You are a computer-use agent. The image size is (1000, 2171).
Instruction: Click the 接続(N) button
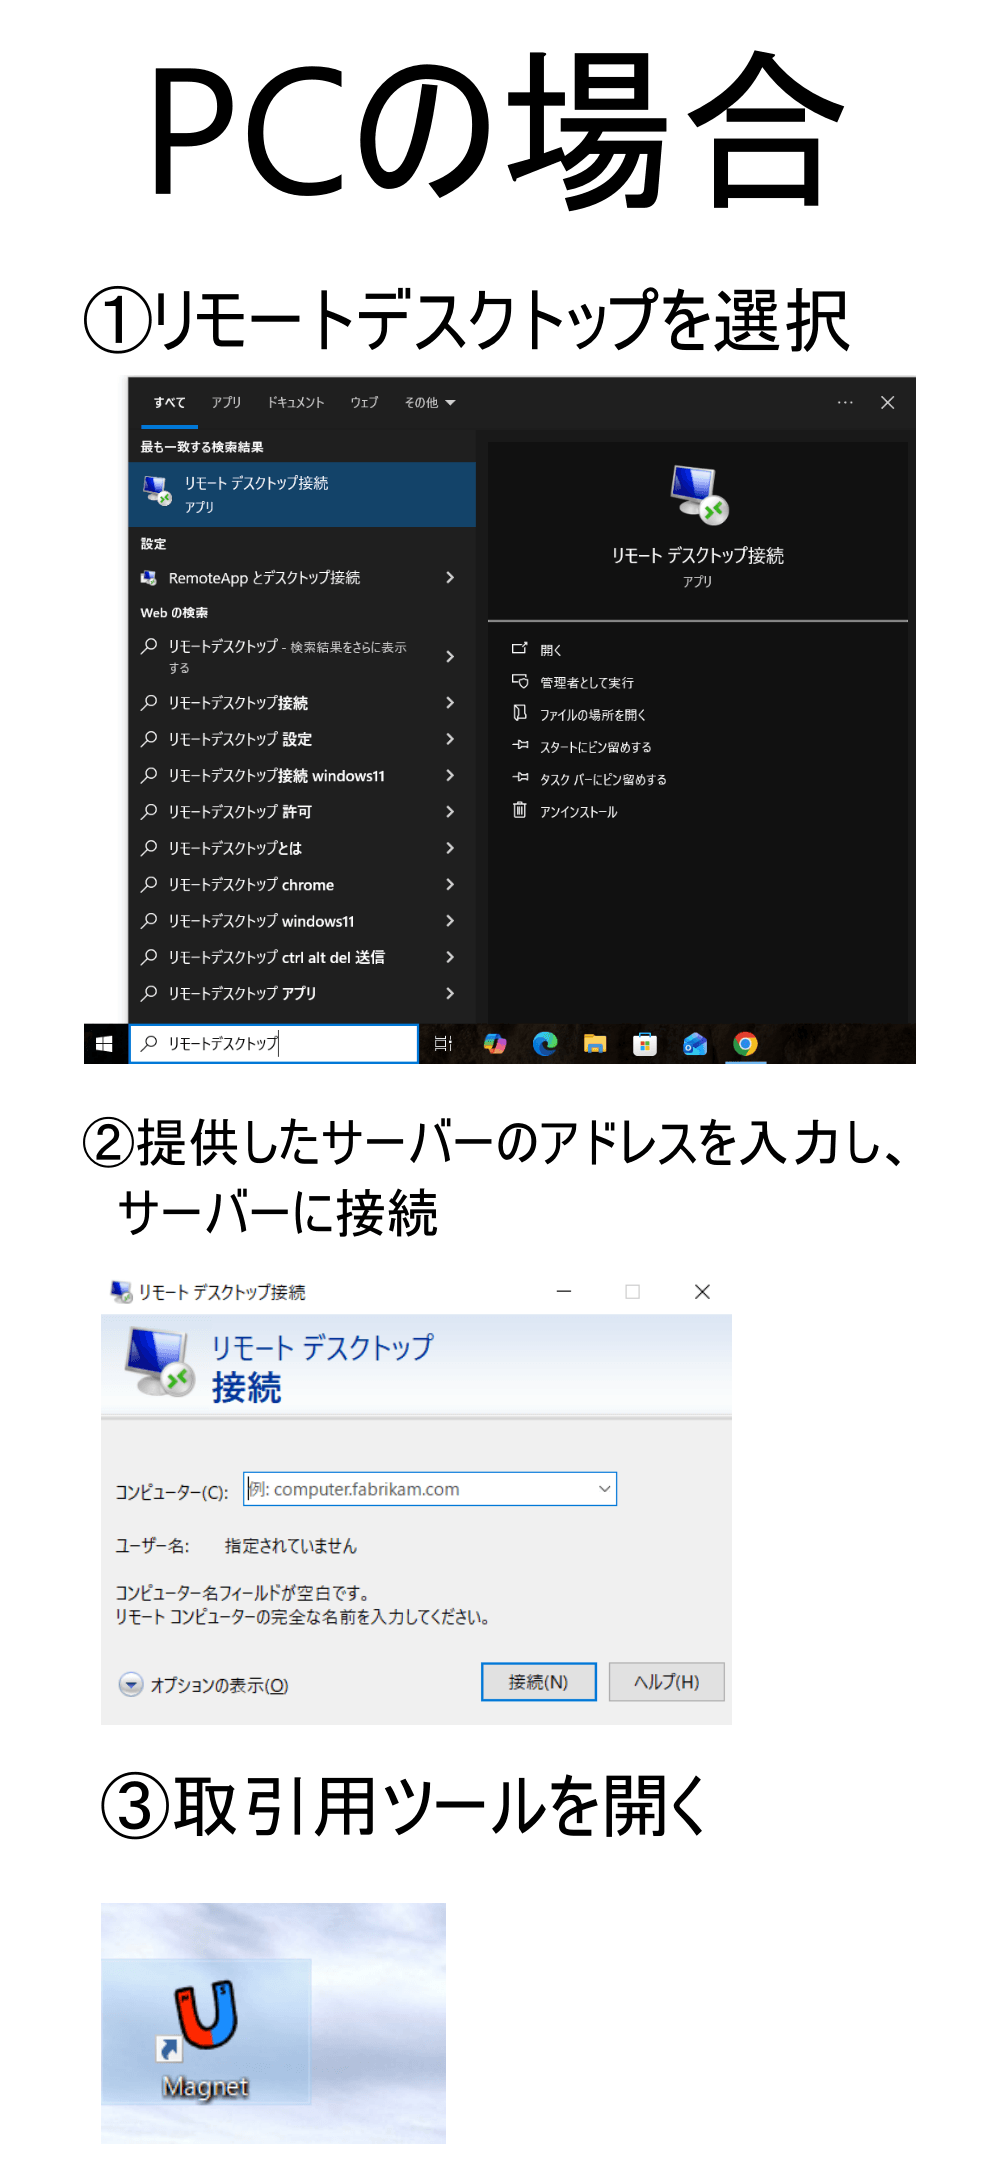pos(538,1682)
